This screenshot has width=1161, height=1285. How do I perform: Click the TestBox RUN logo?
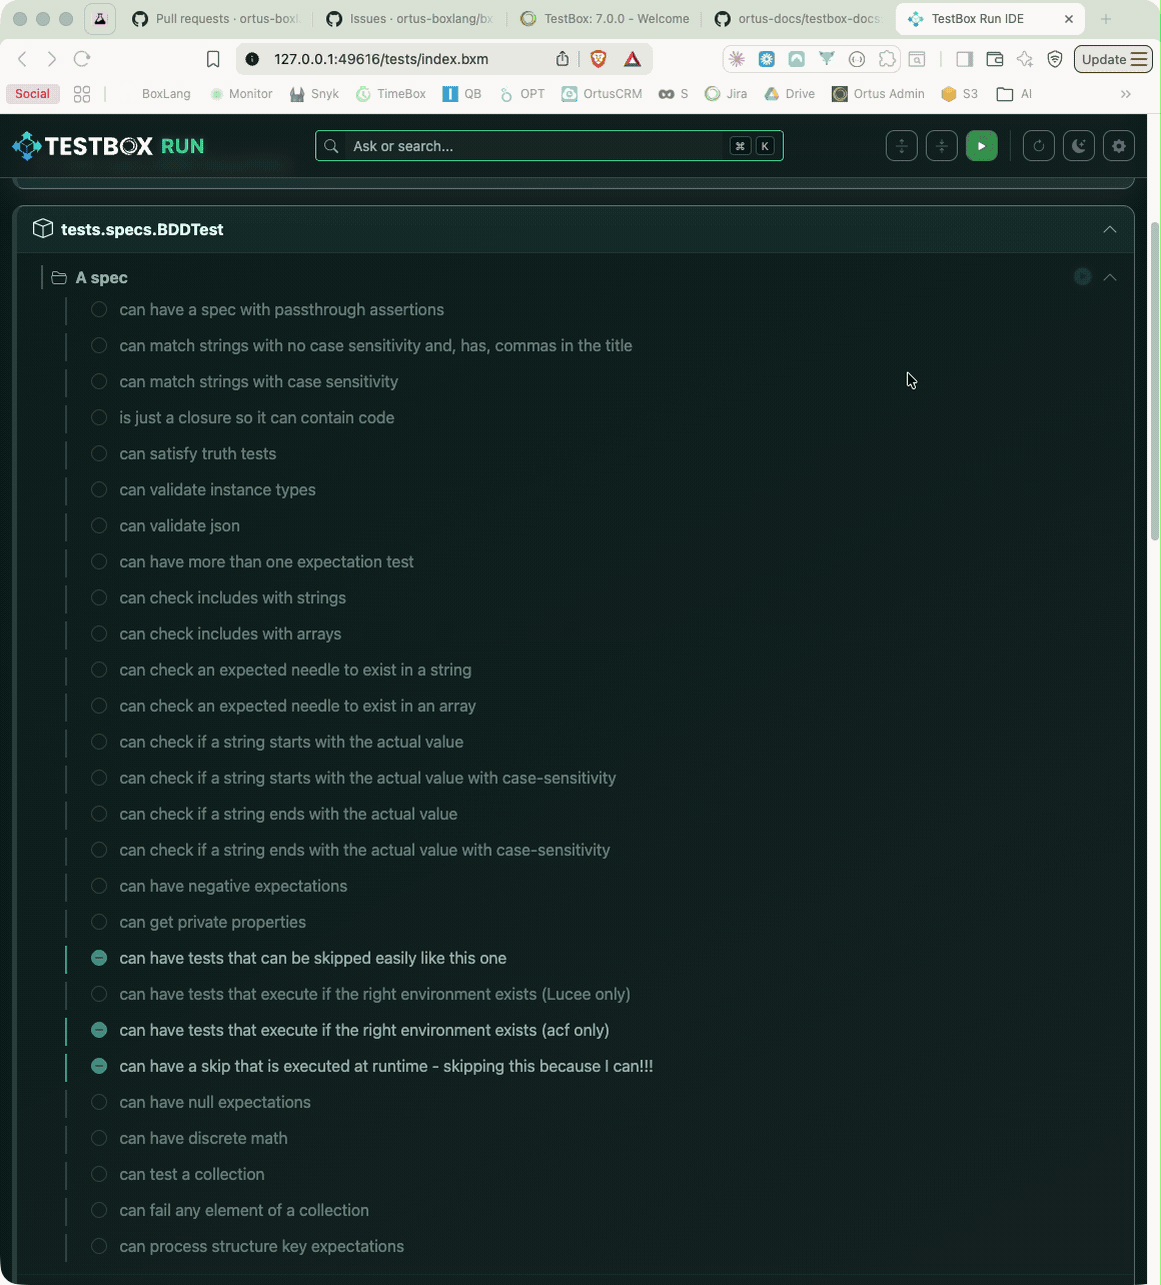click(105, 145)
